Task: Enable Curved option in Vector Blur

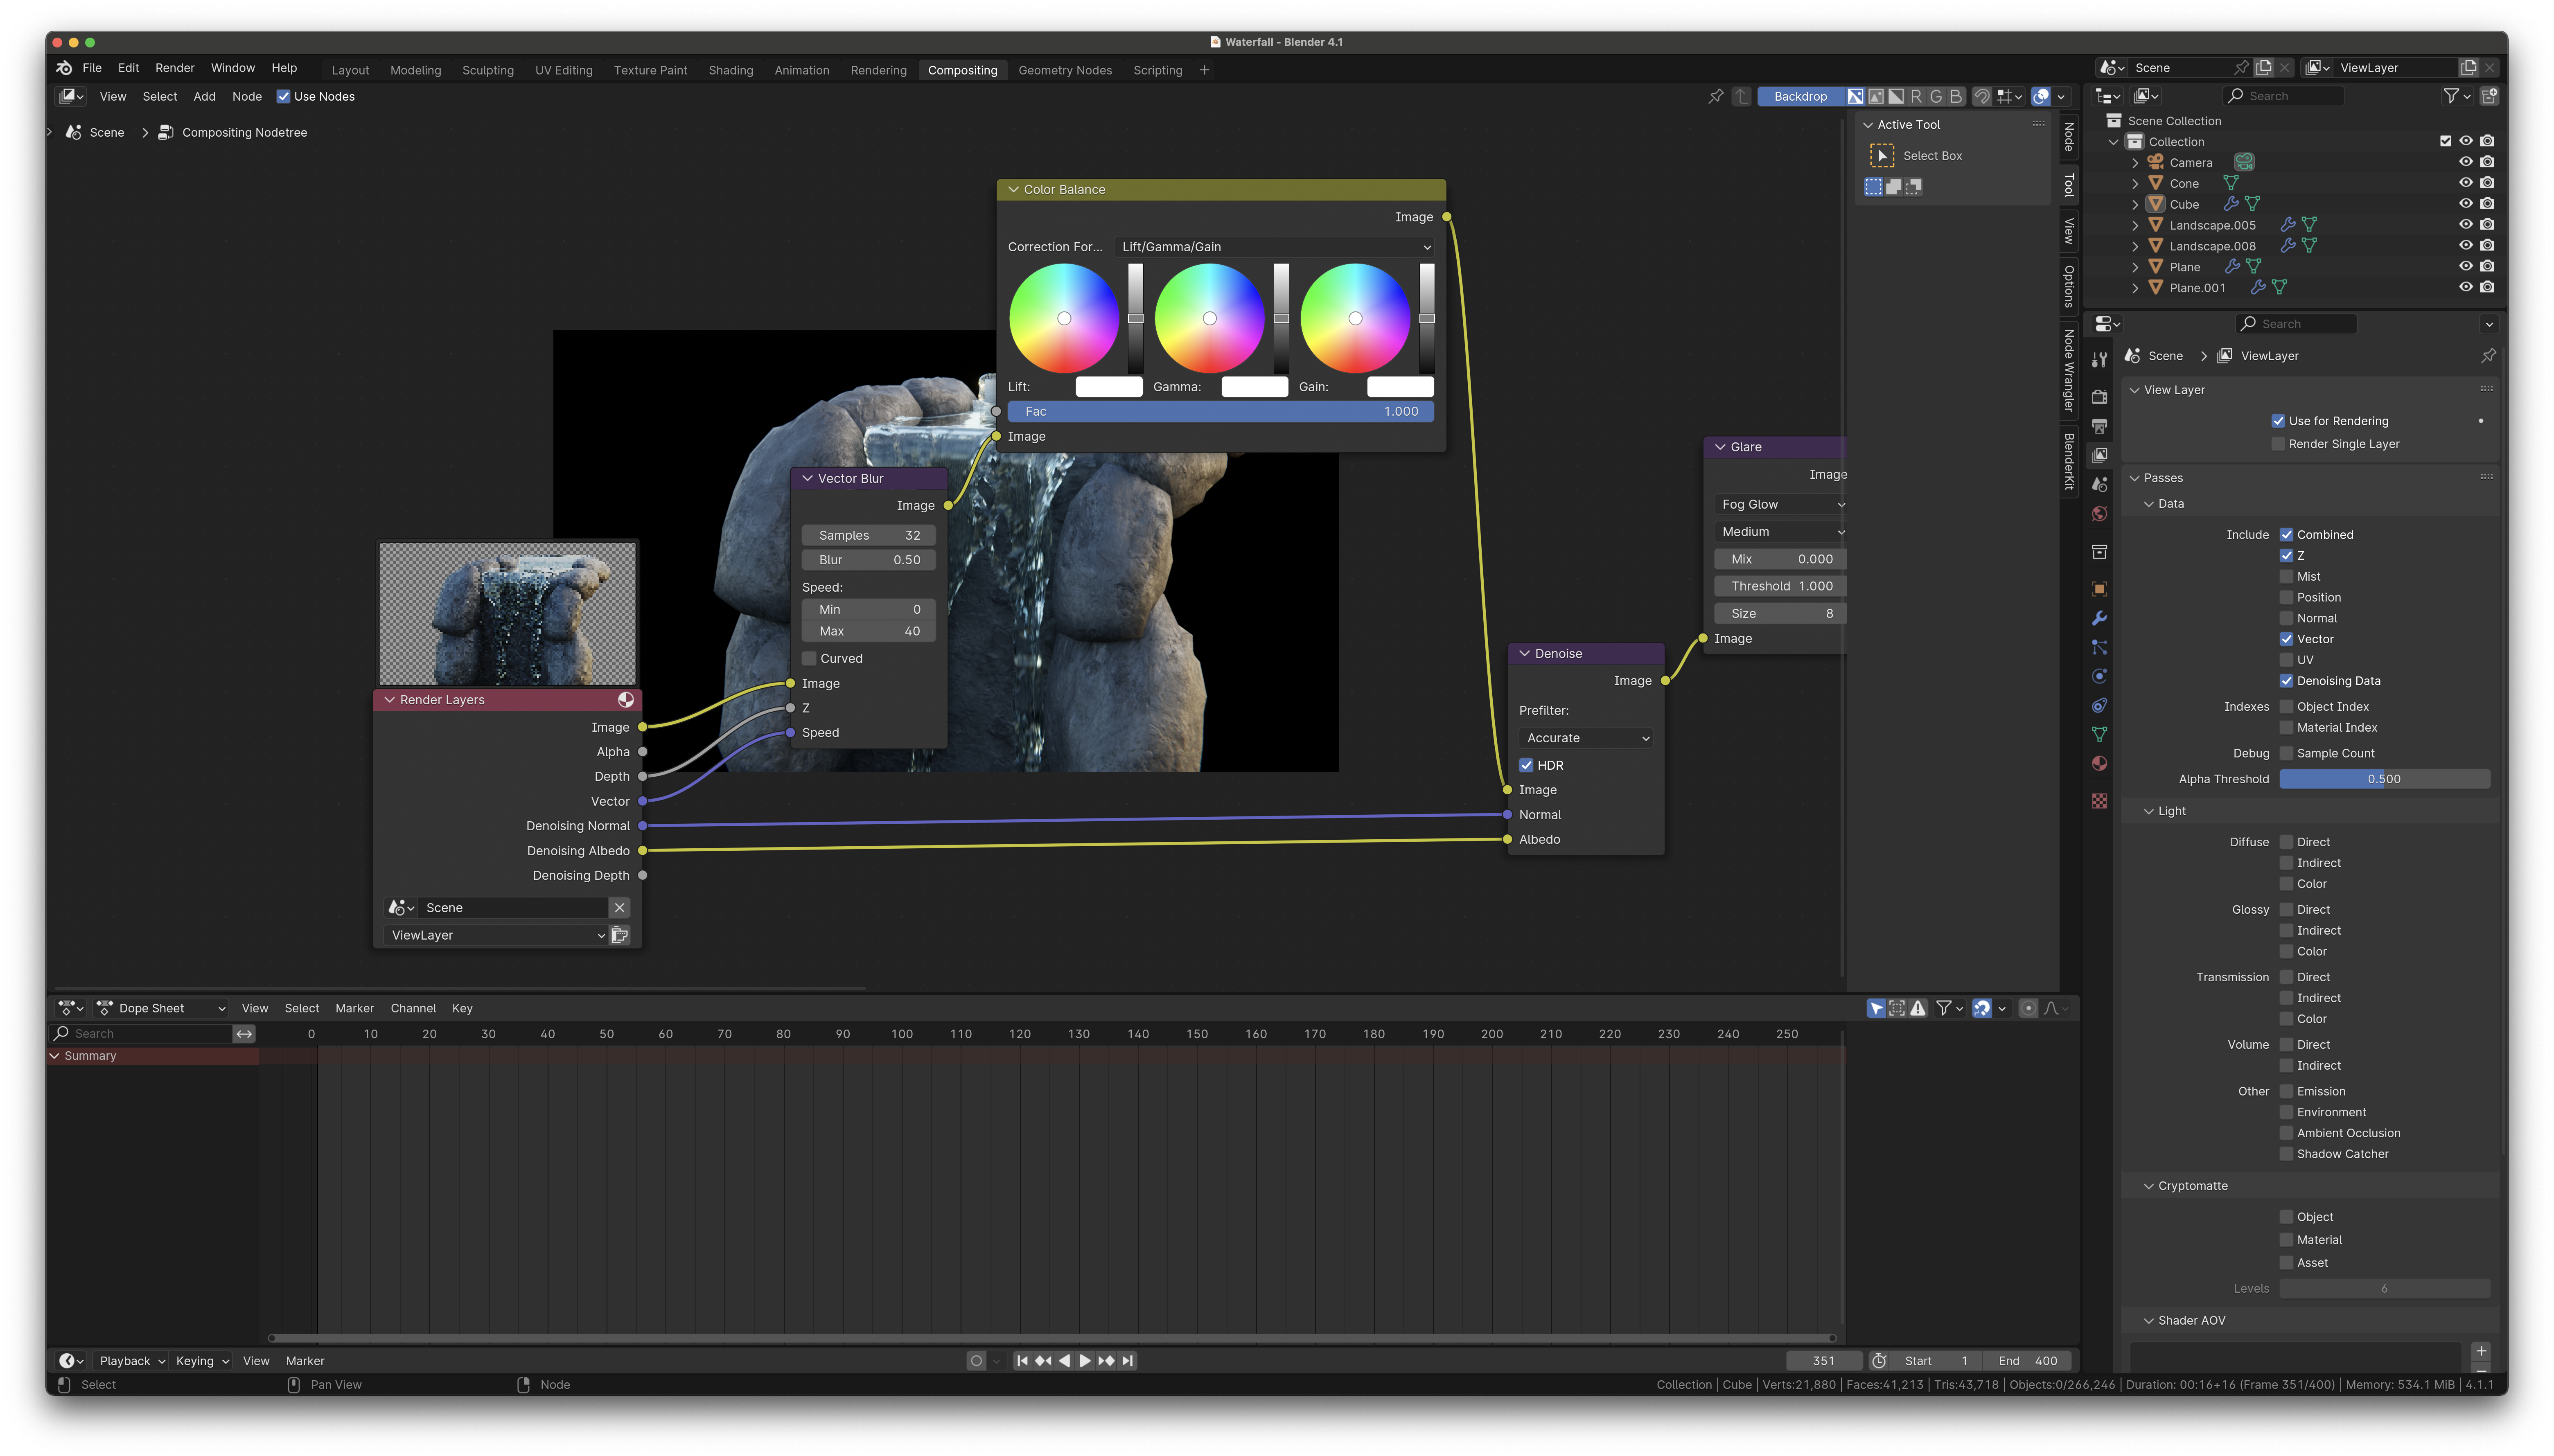Action: click(x=809, y=658)
